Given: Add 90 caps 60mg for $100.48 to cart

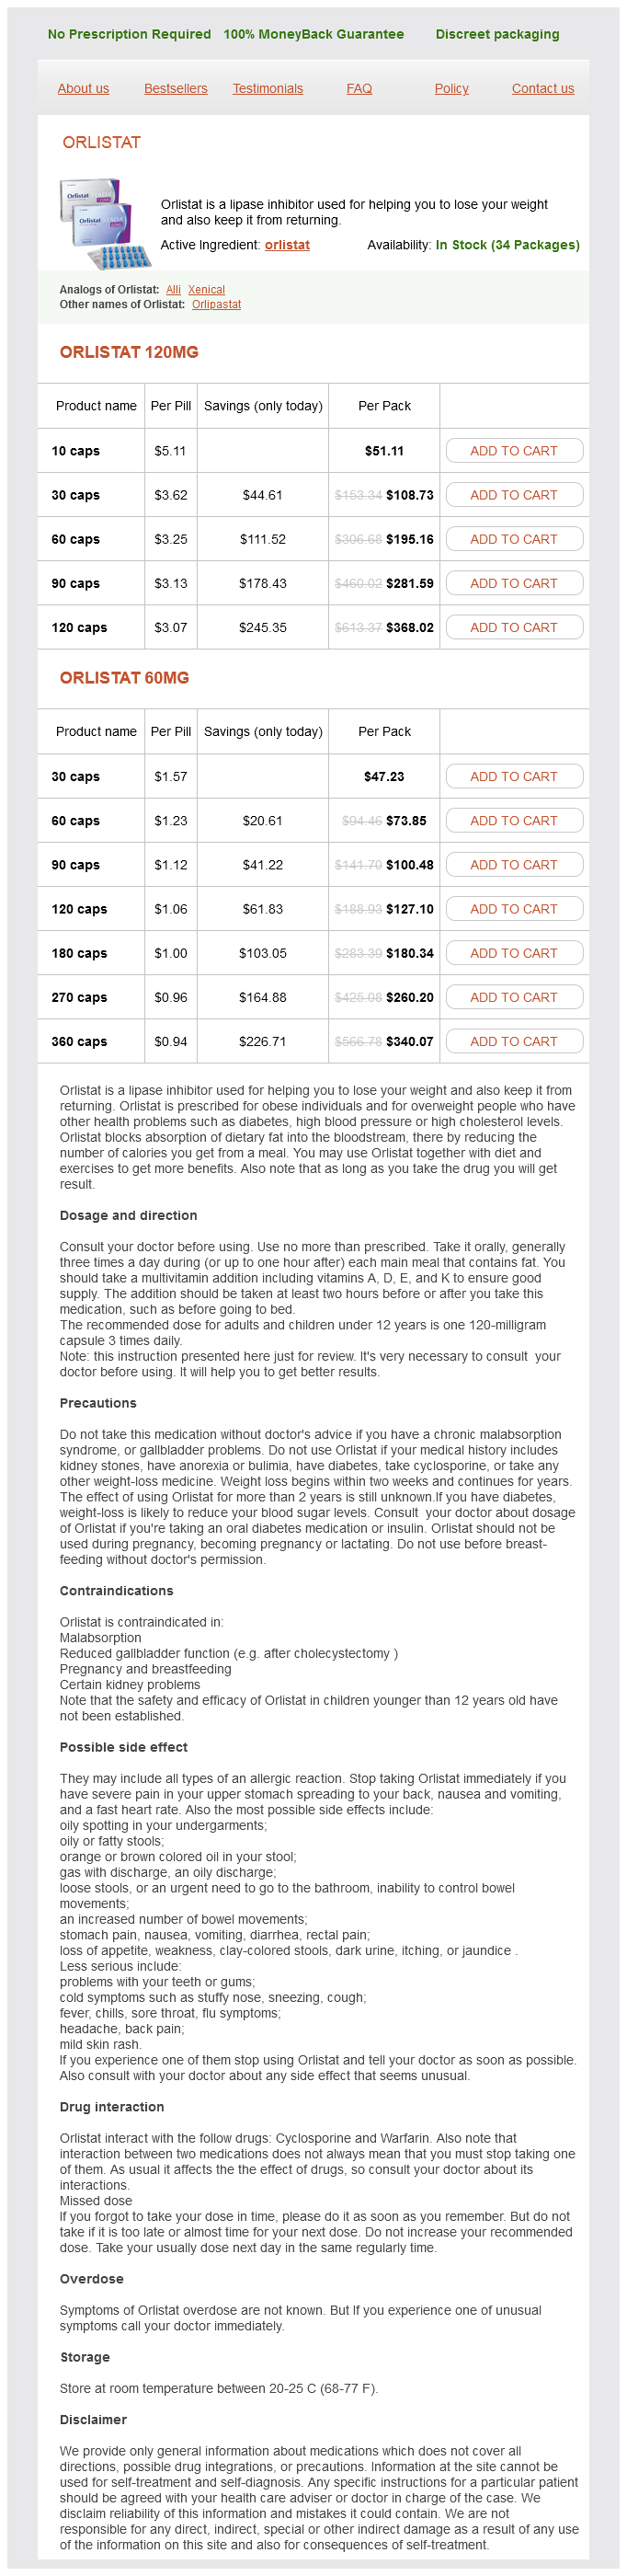Looking at the screenshot, I should [513, 865].
